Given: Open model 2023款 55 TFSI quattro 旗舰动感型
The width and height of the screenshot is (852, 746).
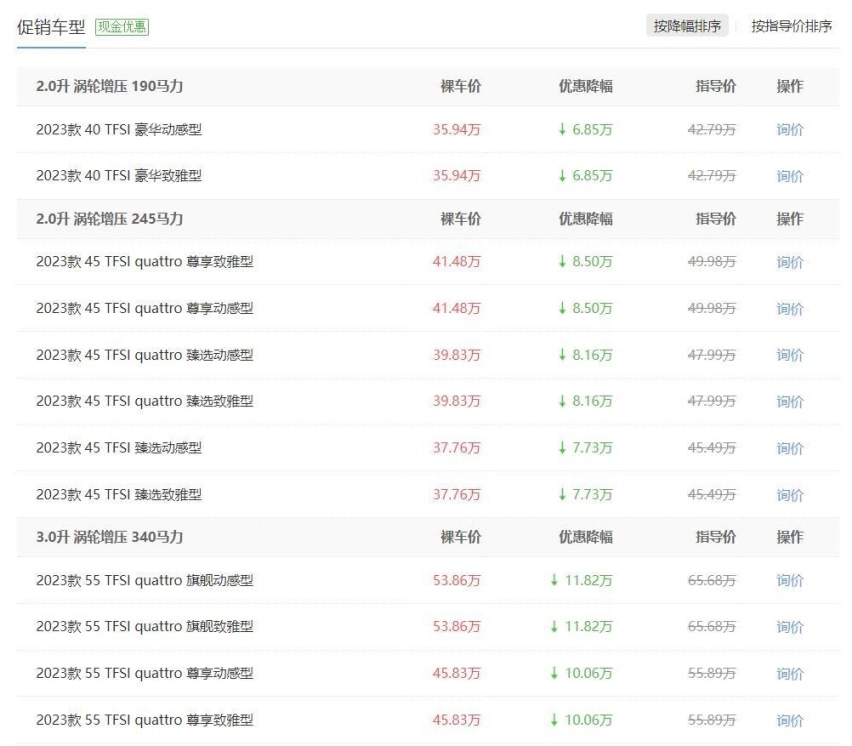Looking at the screenshot, I should [145, 580].
